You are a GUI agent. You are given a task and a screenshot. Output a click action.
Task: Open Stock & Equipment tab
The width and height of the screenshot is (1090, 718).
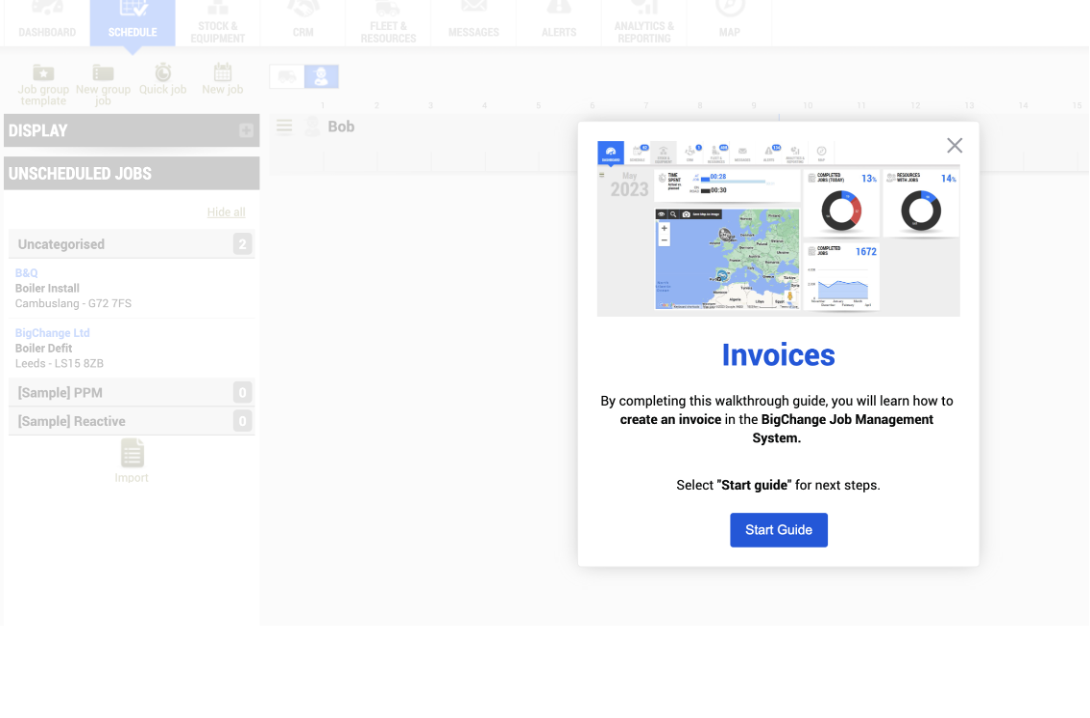point(218,23)
